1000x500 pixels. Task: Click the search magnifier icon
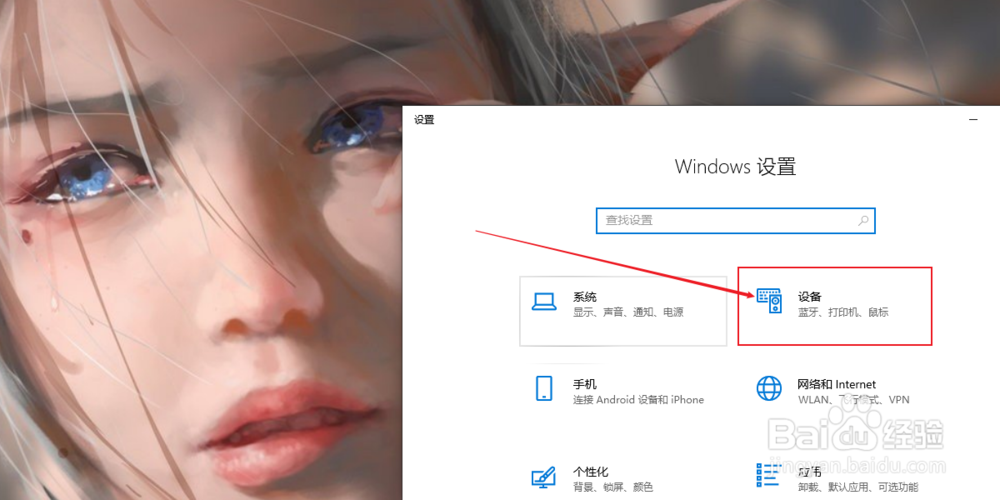coord(863,221)
